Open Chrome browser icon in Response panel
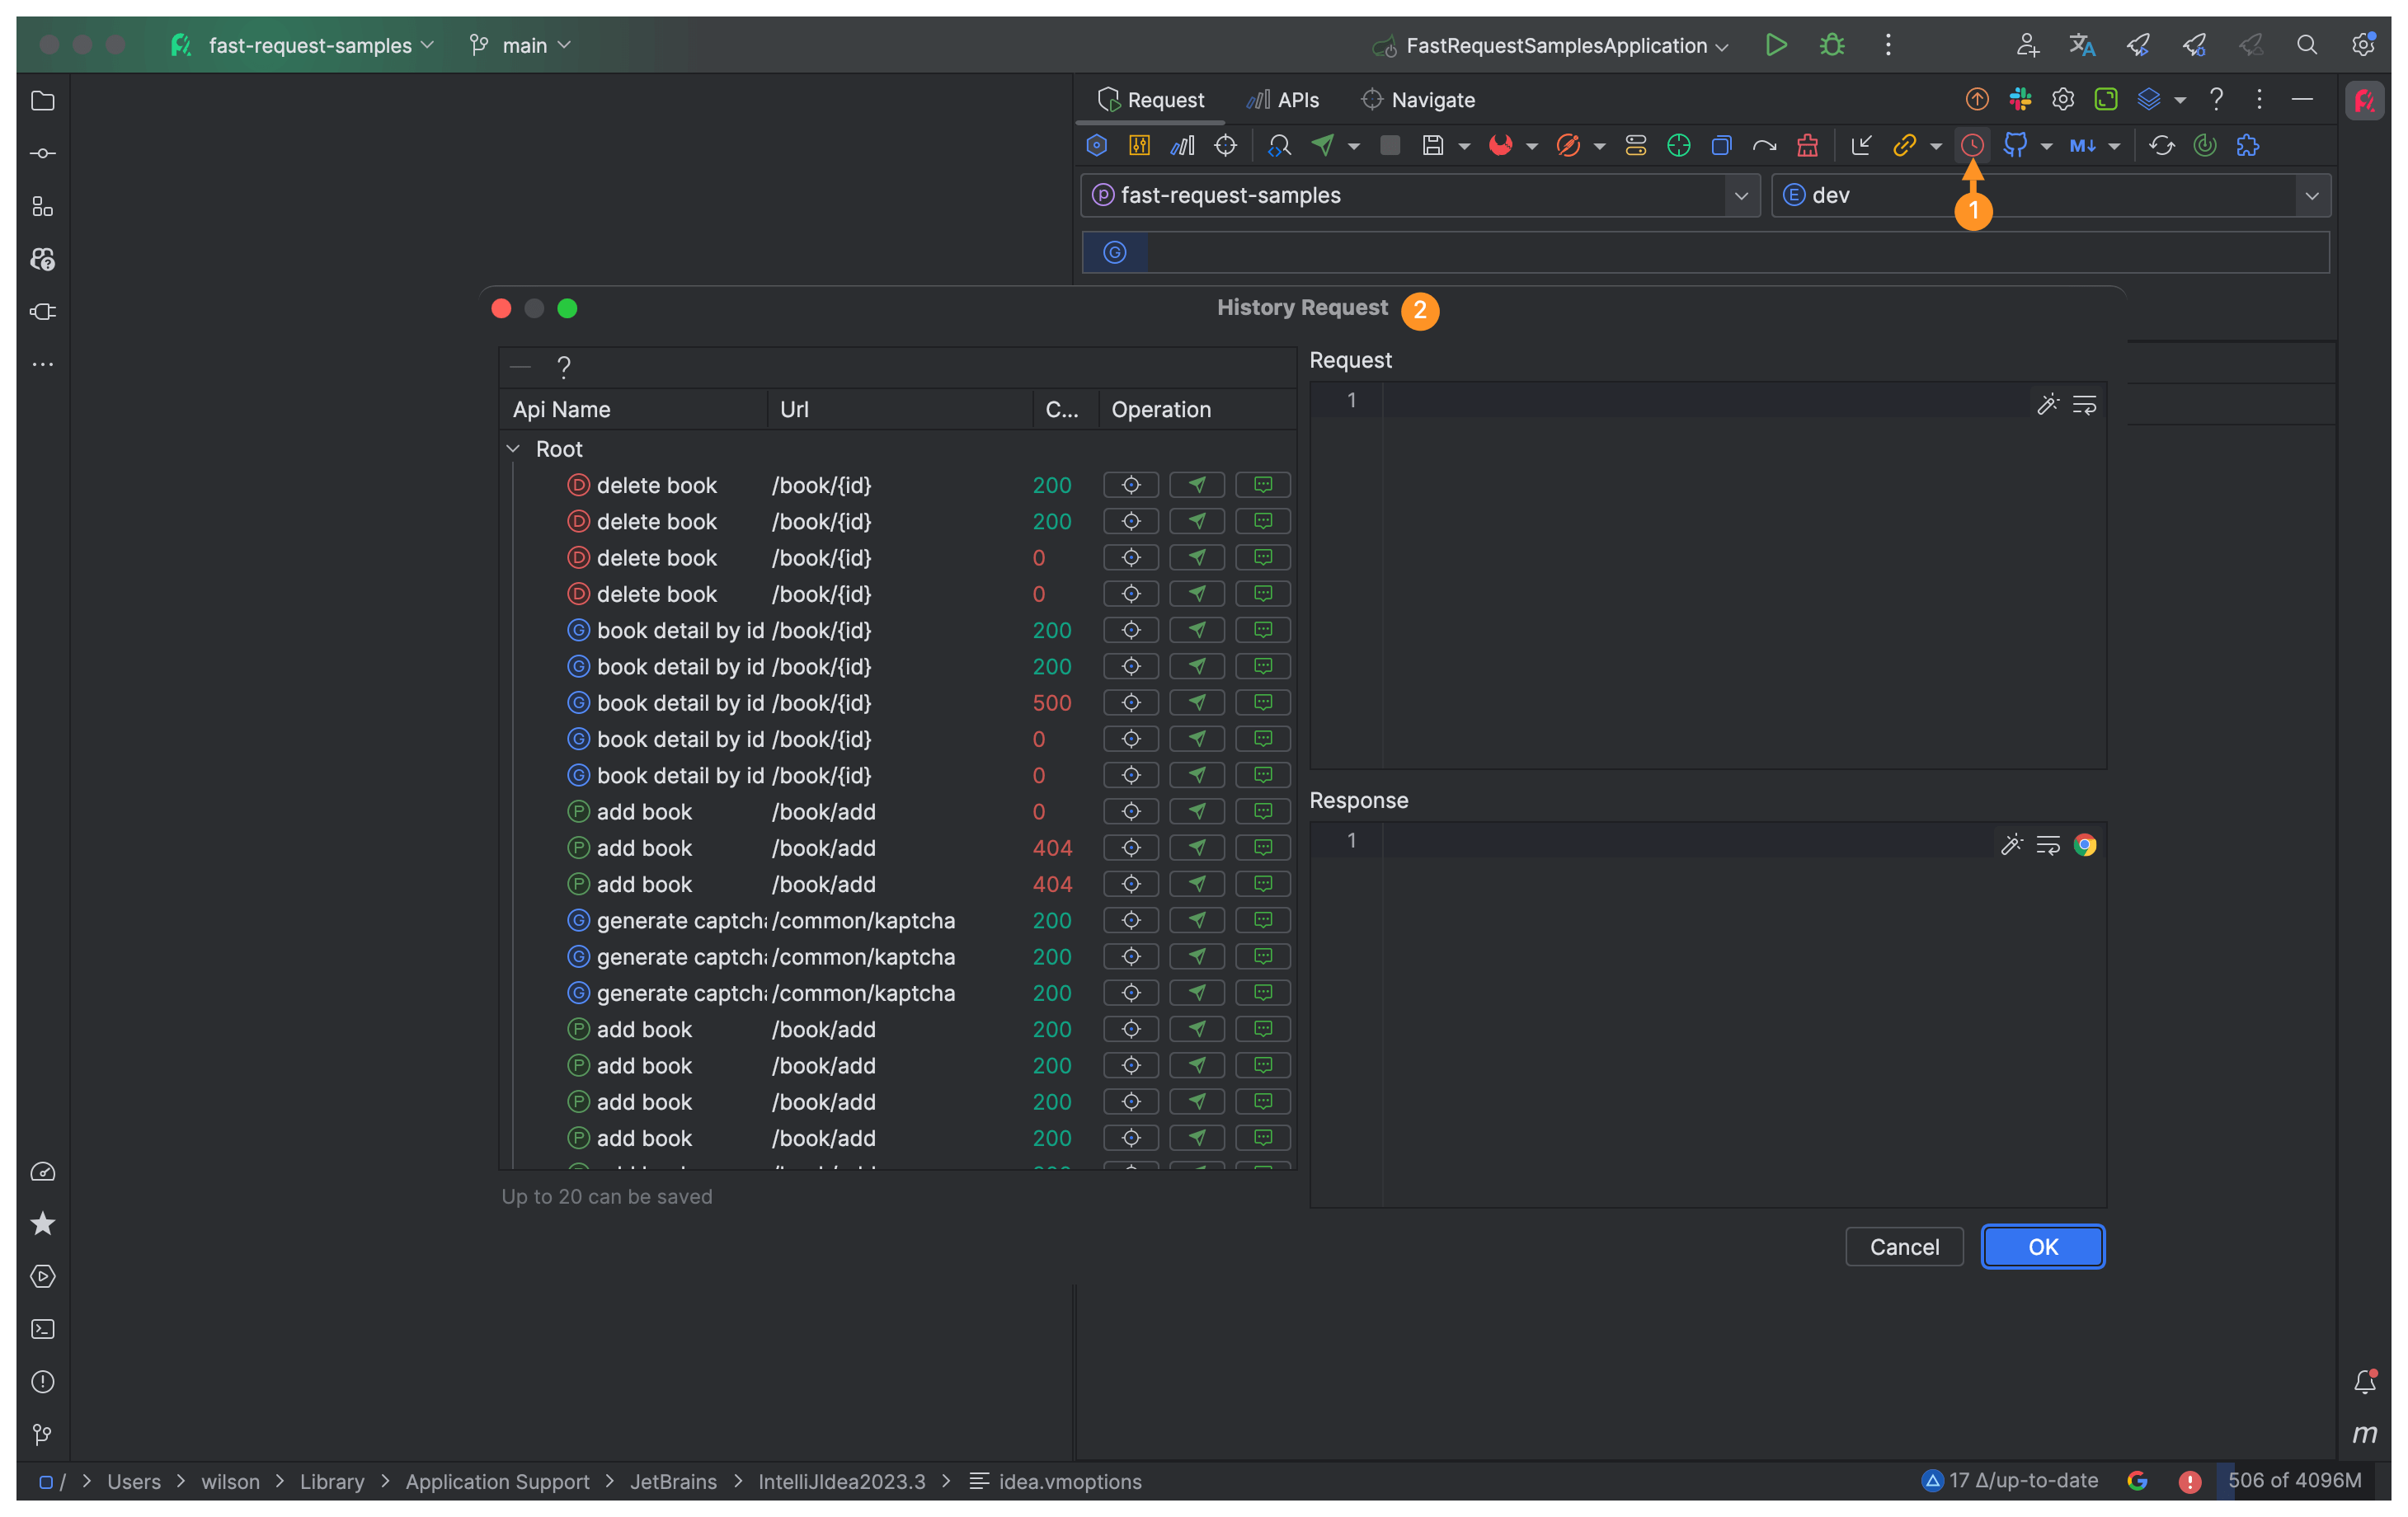The width and height of the screenshot is (2408, 1517). point(2084,845)
